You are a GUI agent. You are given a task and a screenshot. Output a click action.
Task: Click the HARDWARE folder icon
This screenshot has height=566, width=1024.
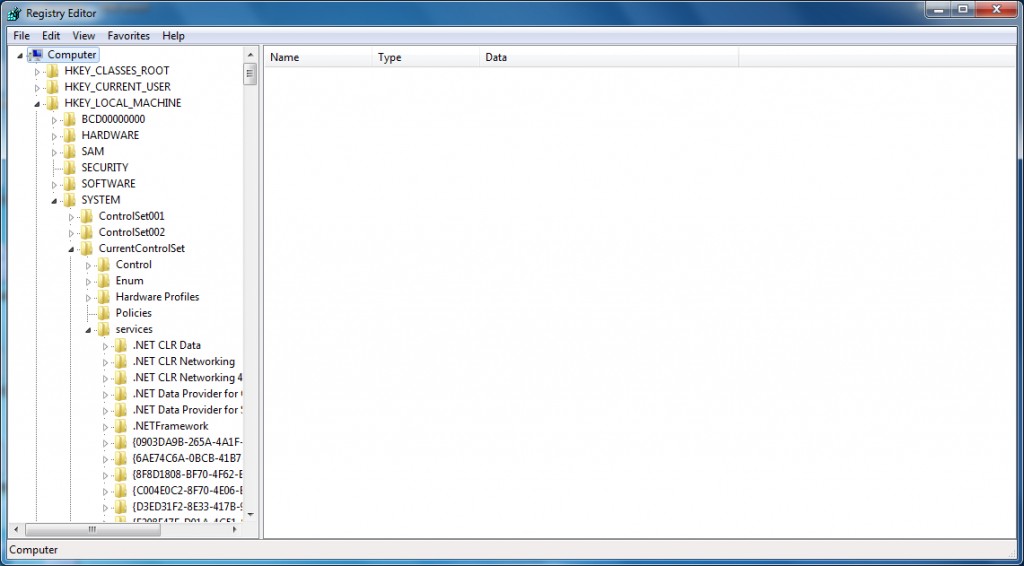pyautogui.click(x=70, y=135)
